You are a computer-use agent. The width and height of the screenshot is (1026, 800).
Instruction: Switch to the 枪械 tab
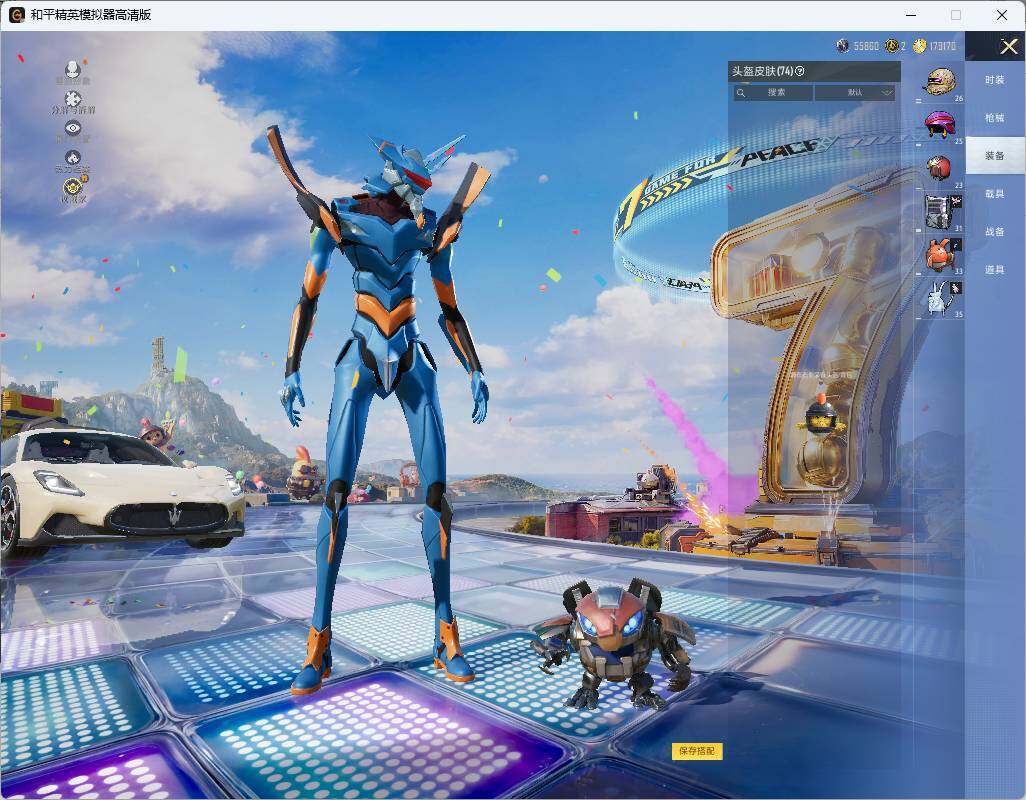pyautogui.click(x=995, y=118)
